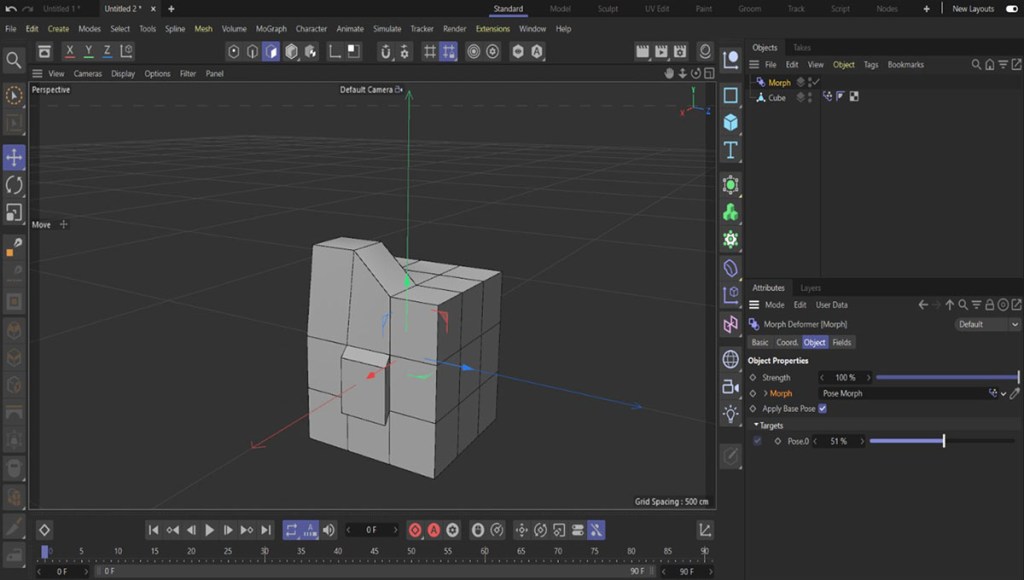Click the Pose.0 strength slider
This screenshot has width=1024, height=580.
pyautogui.click(x=907, y=441)
